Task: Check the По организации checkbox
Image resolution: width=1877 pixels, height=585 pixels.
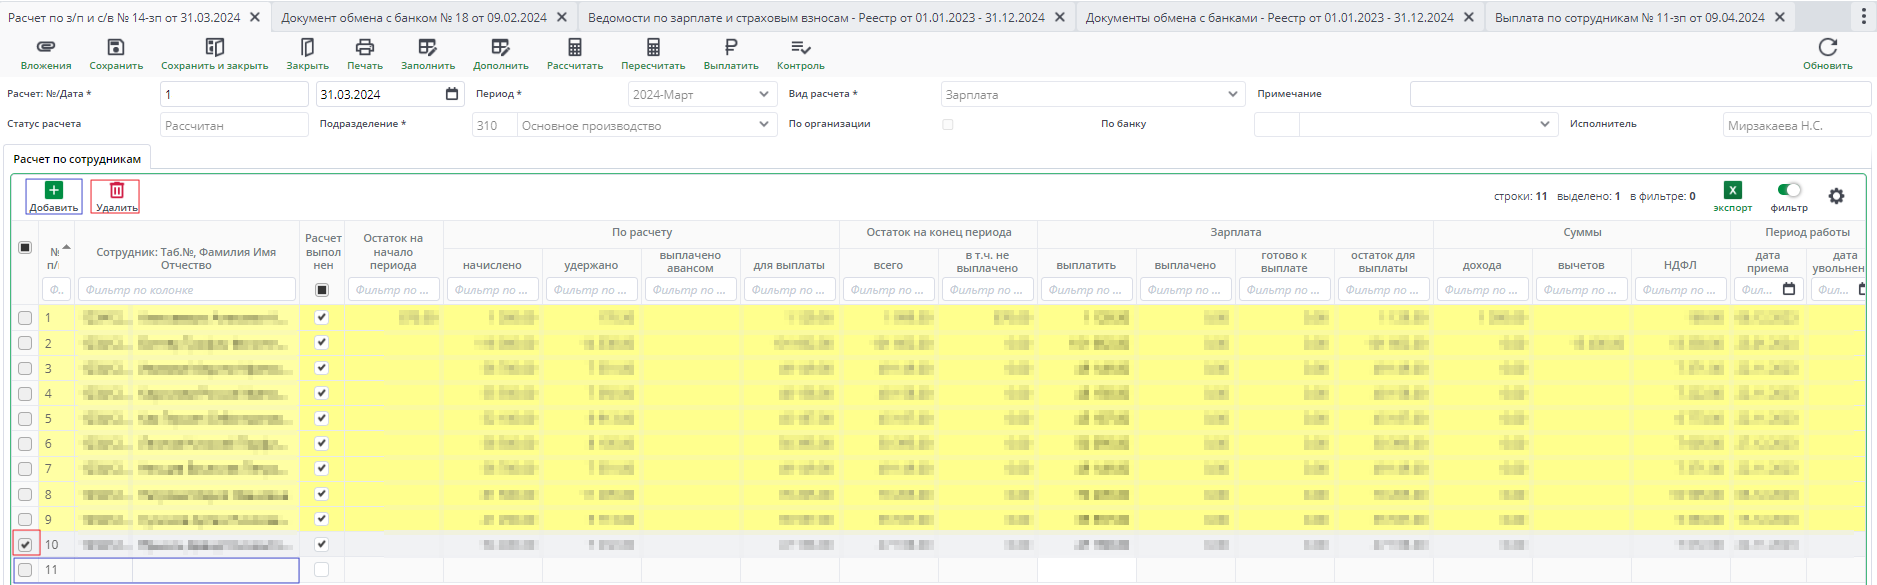Action: tap(947, 125)
